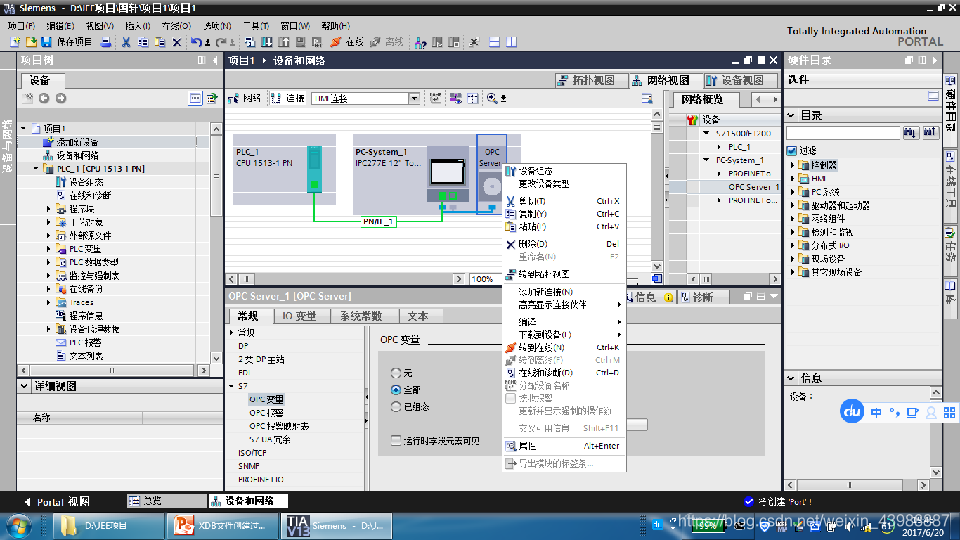Image resolution: width=960 pixels, height=540 pixels.
Task: Switch to the IO 变量 properties tab
Action: tap(299, 316)
